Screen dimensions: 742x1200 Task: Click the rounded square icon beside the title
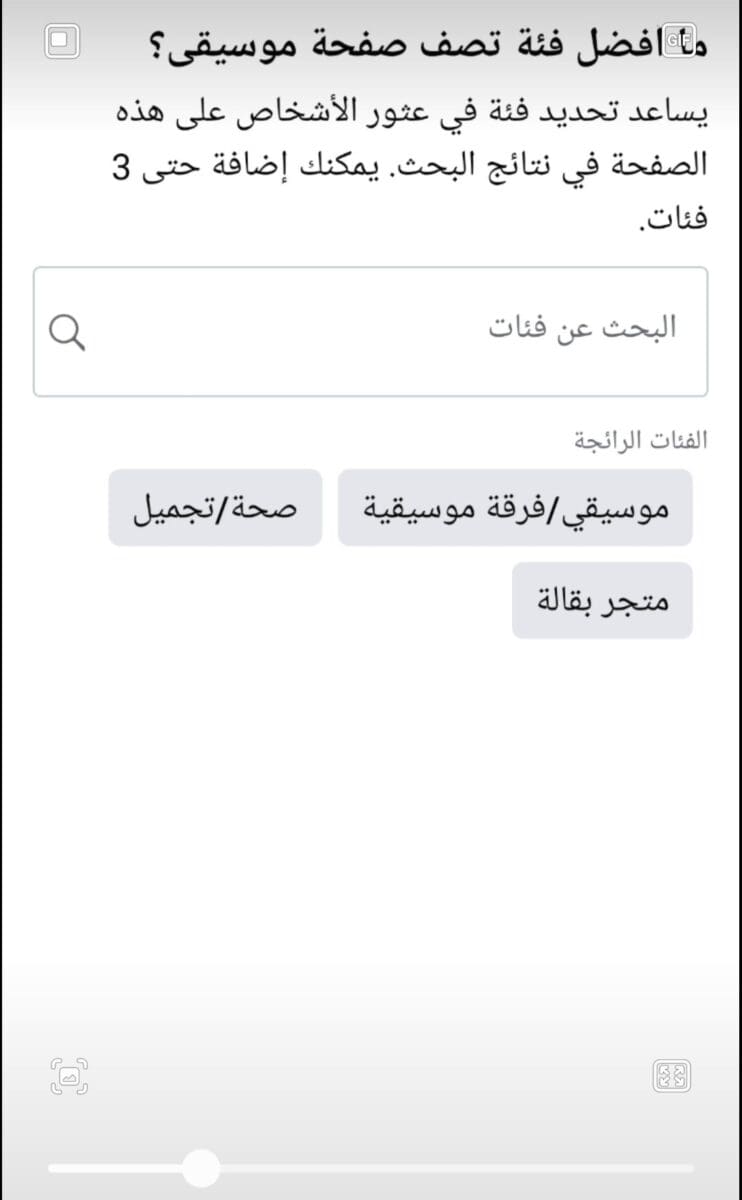[62, 41]
